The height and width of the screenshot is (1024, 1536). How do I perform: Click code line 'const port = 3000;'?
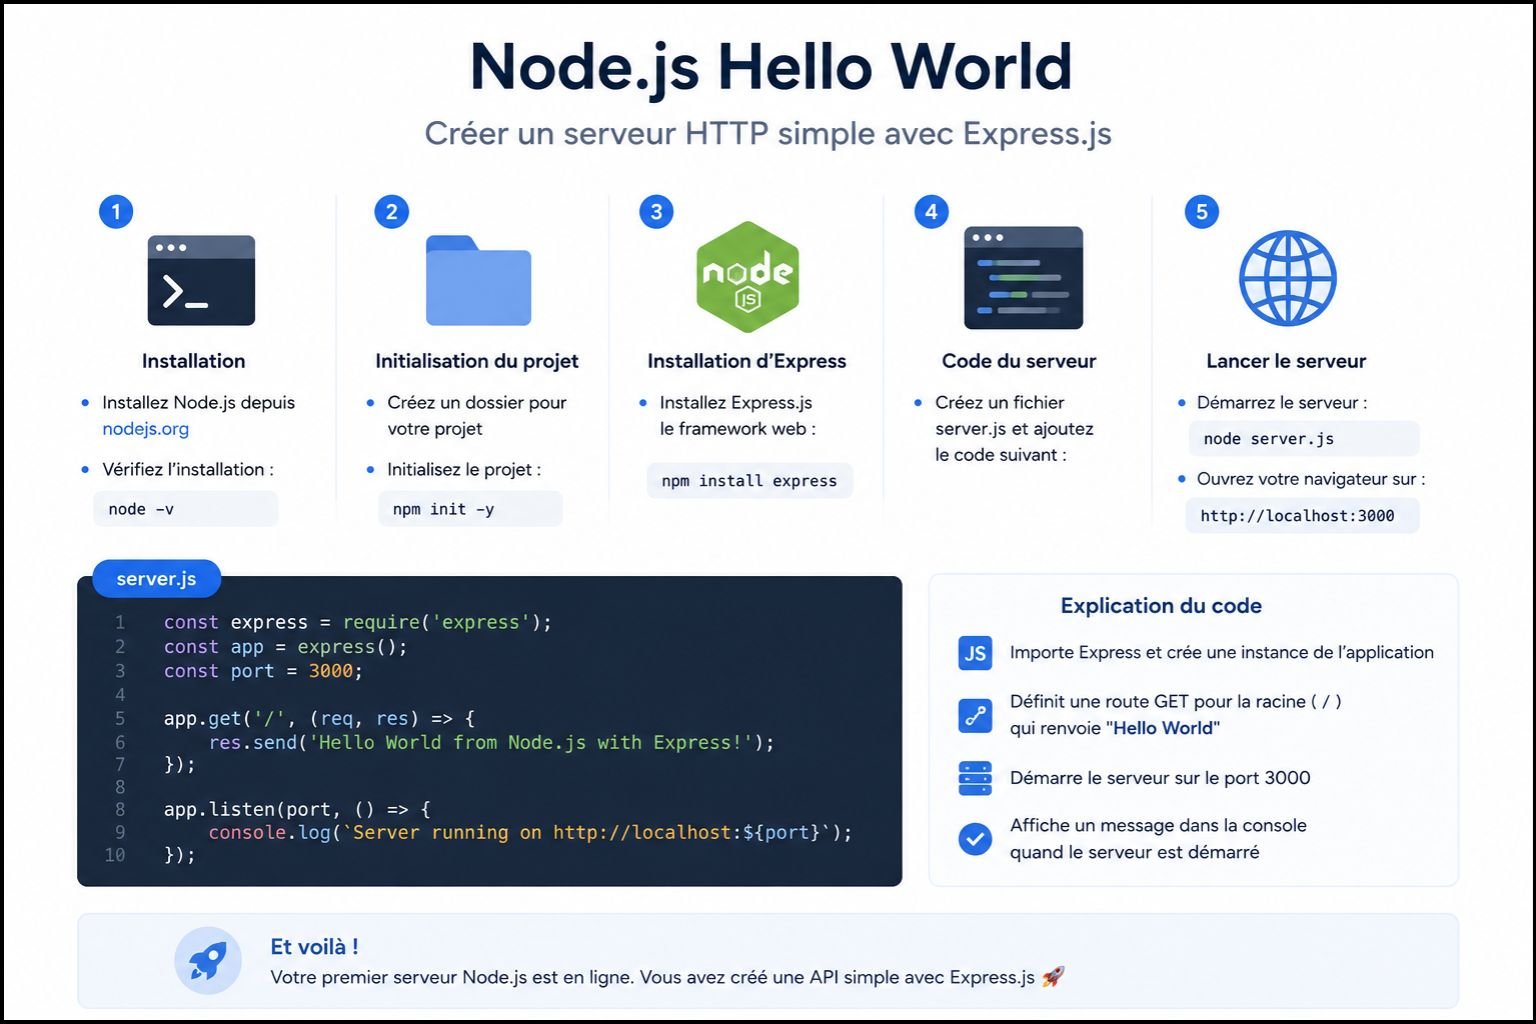coord(263,671)
